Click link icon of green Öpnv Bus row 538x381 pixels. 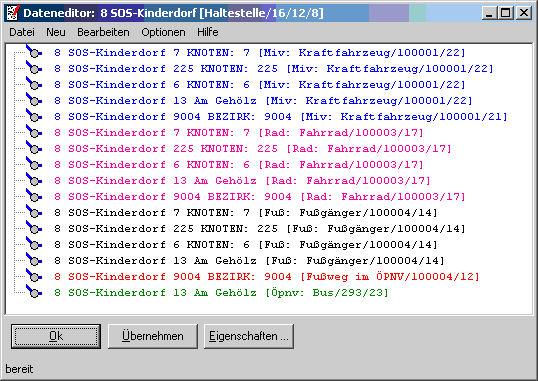[x=34, y=292]
